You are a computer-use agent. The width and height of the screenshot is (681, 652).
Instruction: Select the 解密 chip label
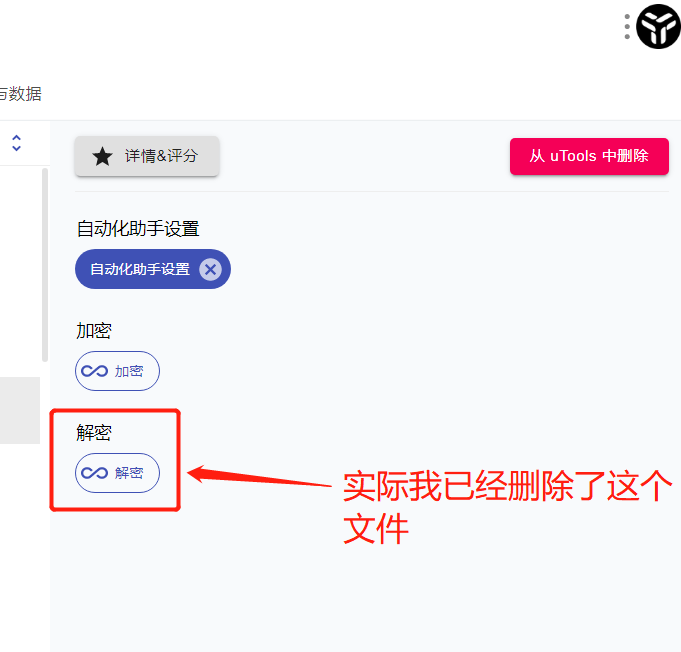(x=129, y=473)
